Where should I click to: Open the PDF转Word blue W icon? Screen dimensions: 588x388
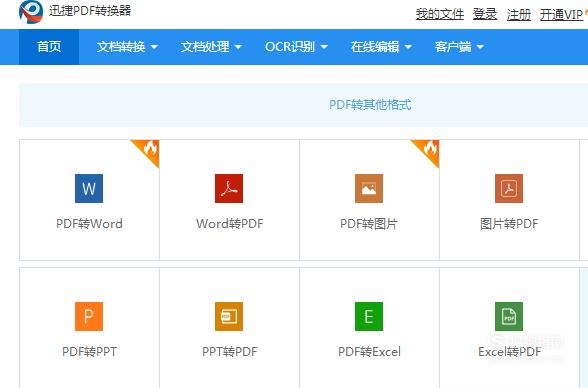point(89,189)
